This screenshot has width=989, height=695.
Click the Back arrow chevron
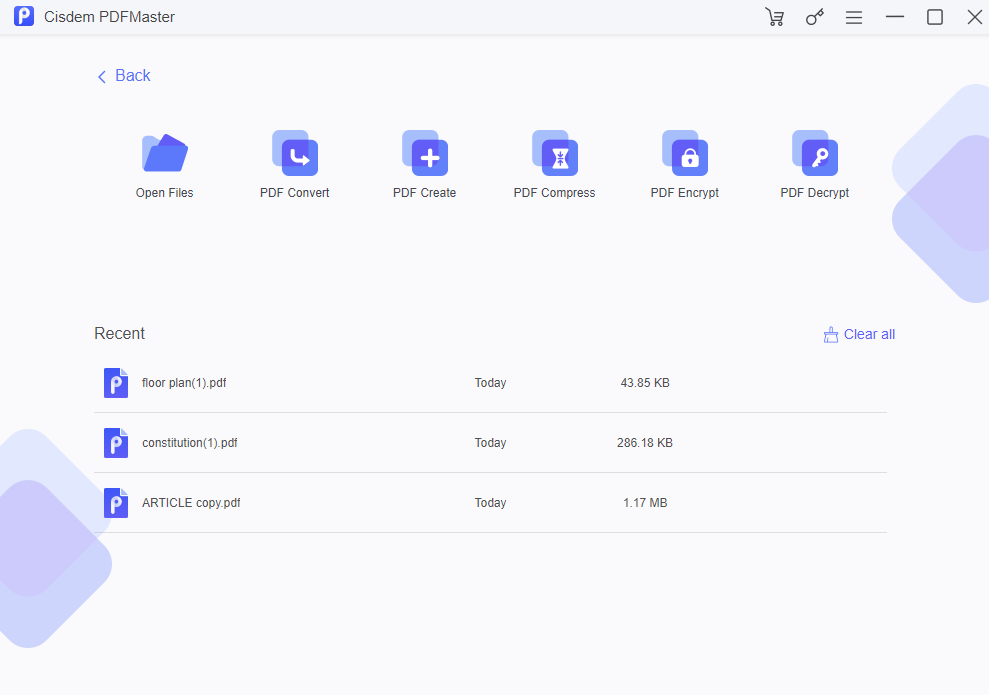[x=102, y=77]
